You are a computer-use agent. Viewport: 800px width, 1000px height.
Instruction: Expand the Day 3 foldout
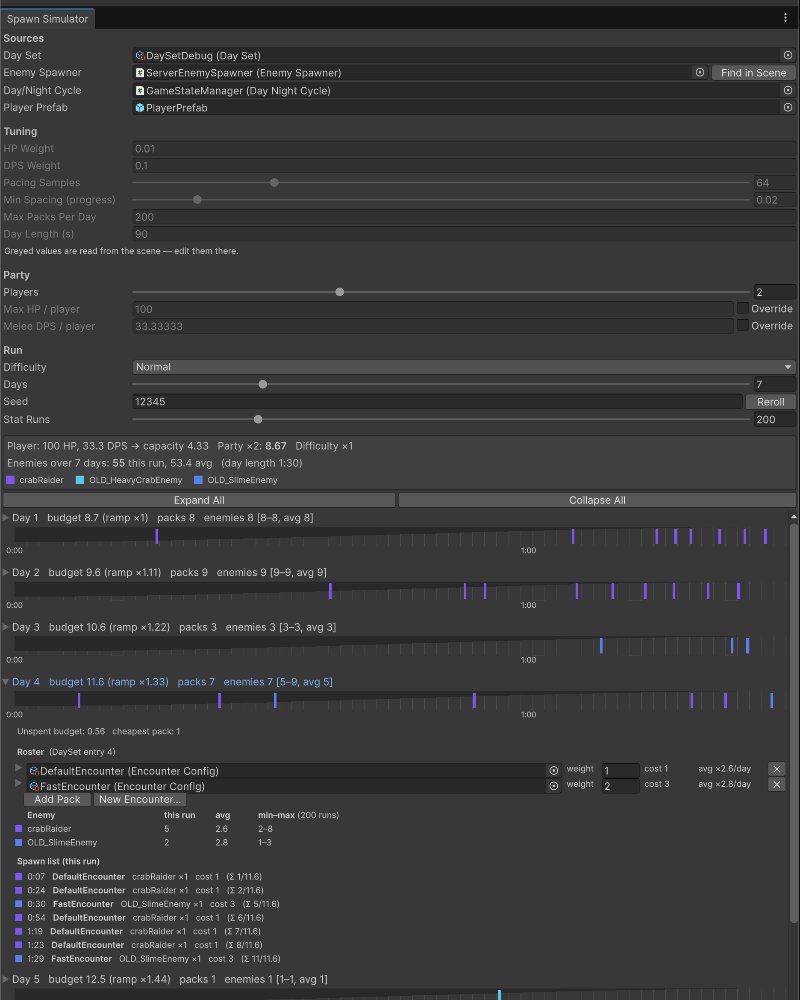click(6, 628)
